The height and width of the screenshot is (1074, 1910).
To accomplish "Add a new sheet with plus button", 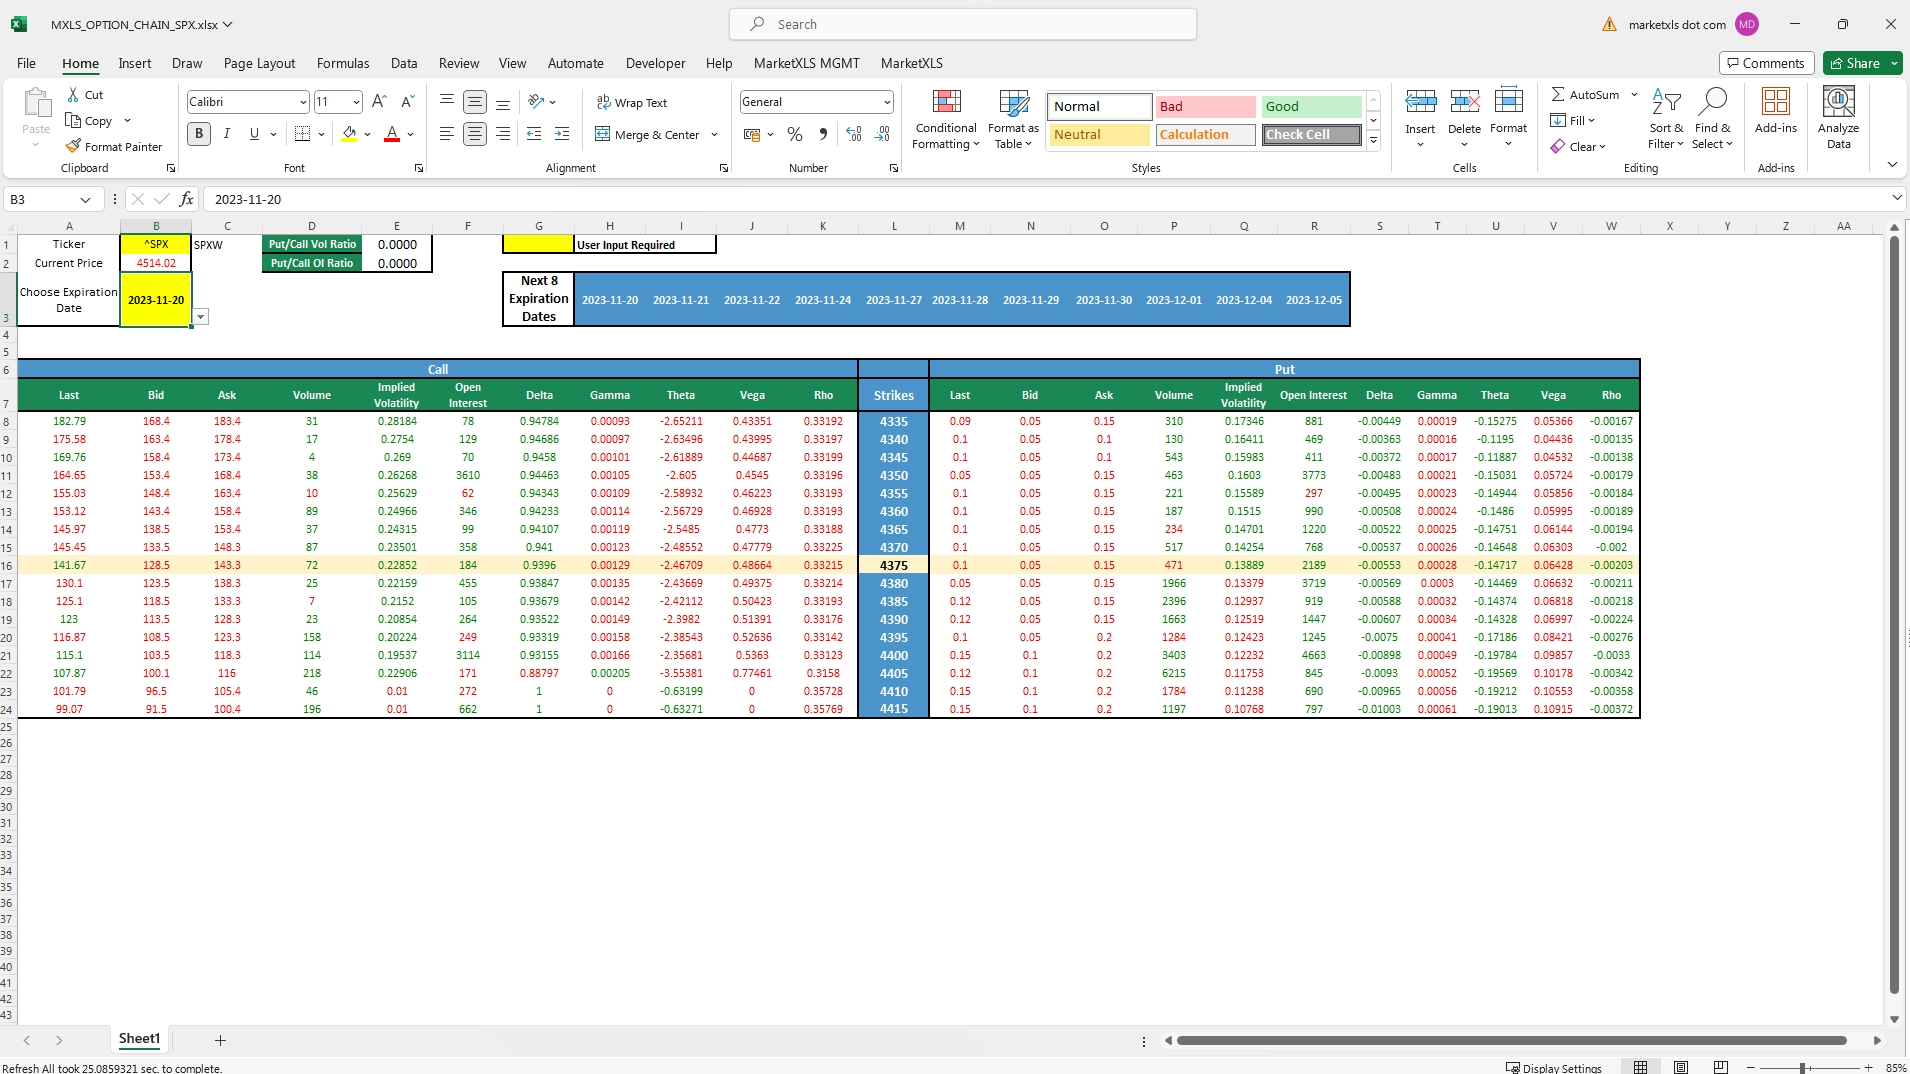I will (x=220, y=1040).
